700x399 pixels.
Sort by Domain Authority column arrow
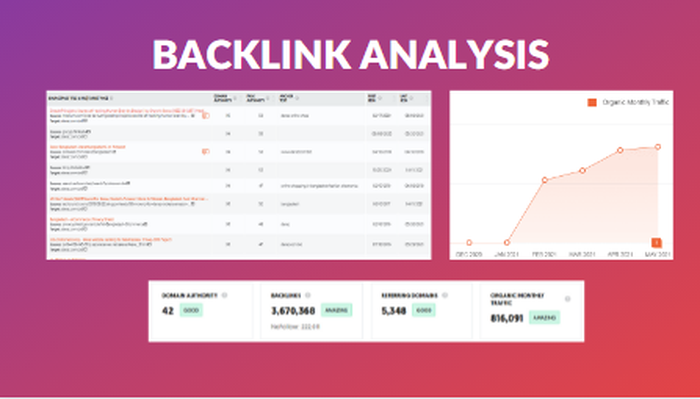[x=236, y=99]
